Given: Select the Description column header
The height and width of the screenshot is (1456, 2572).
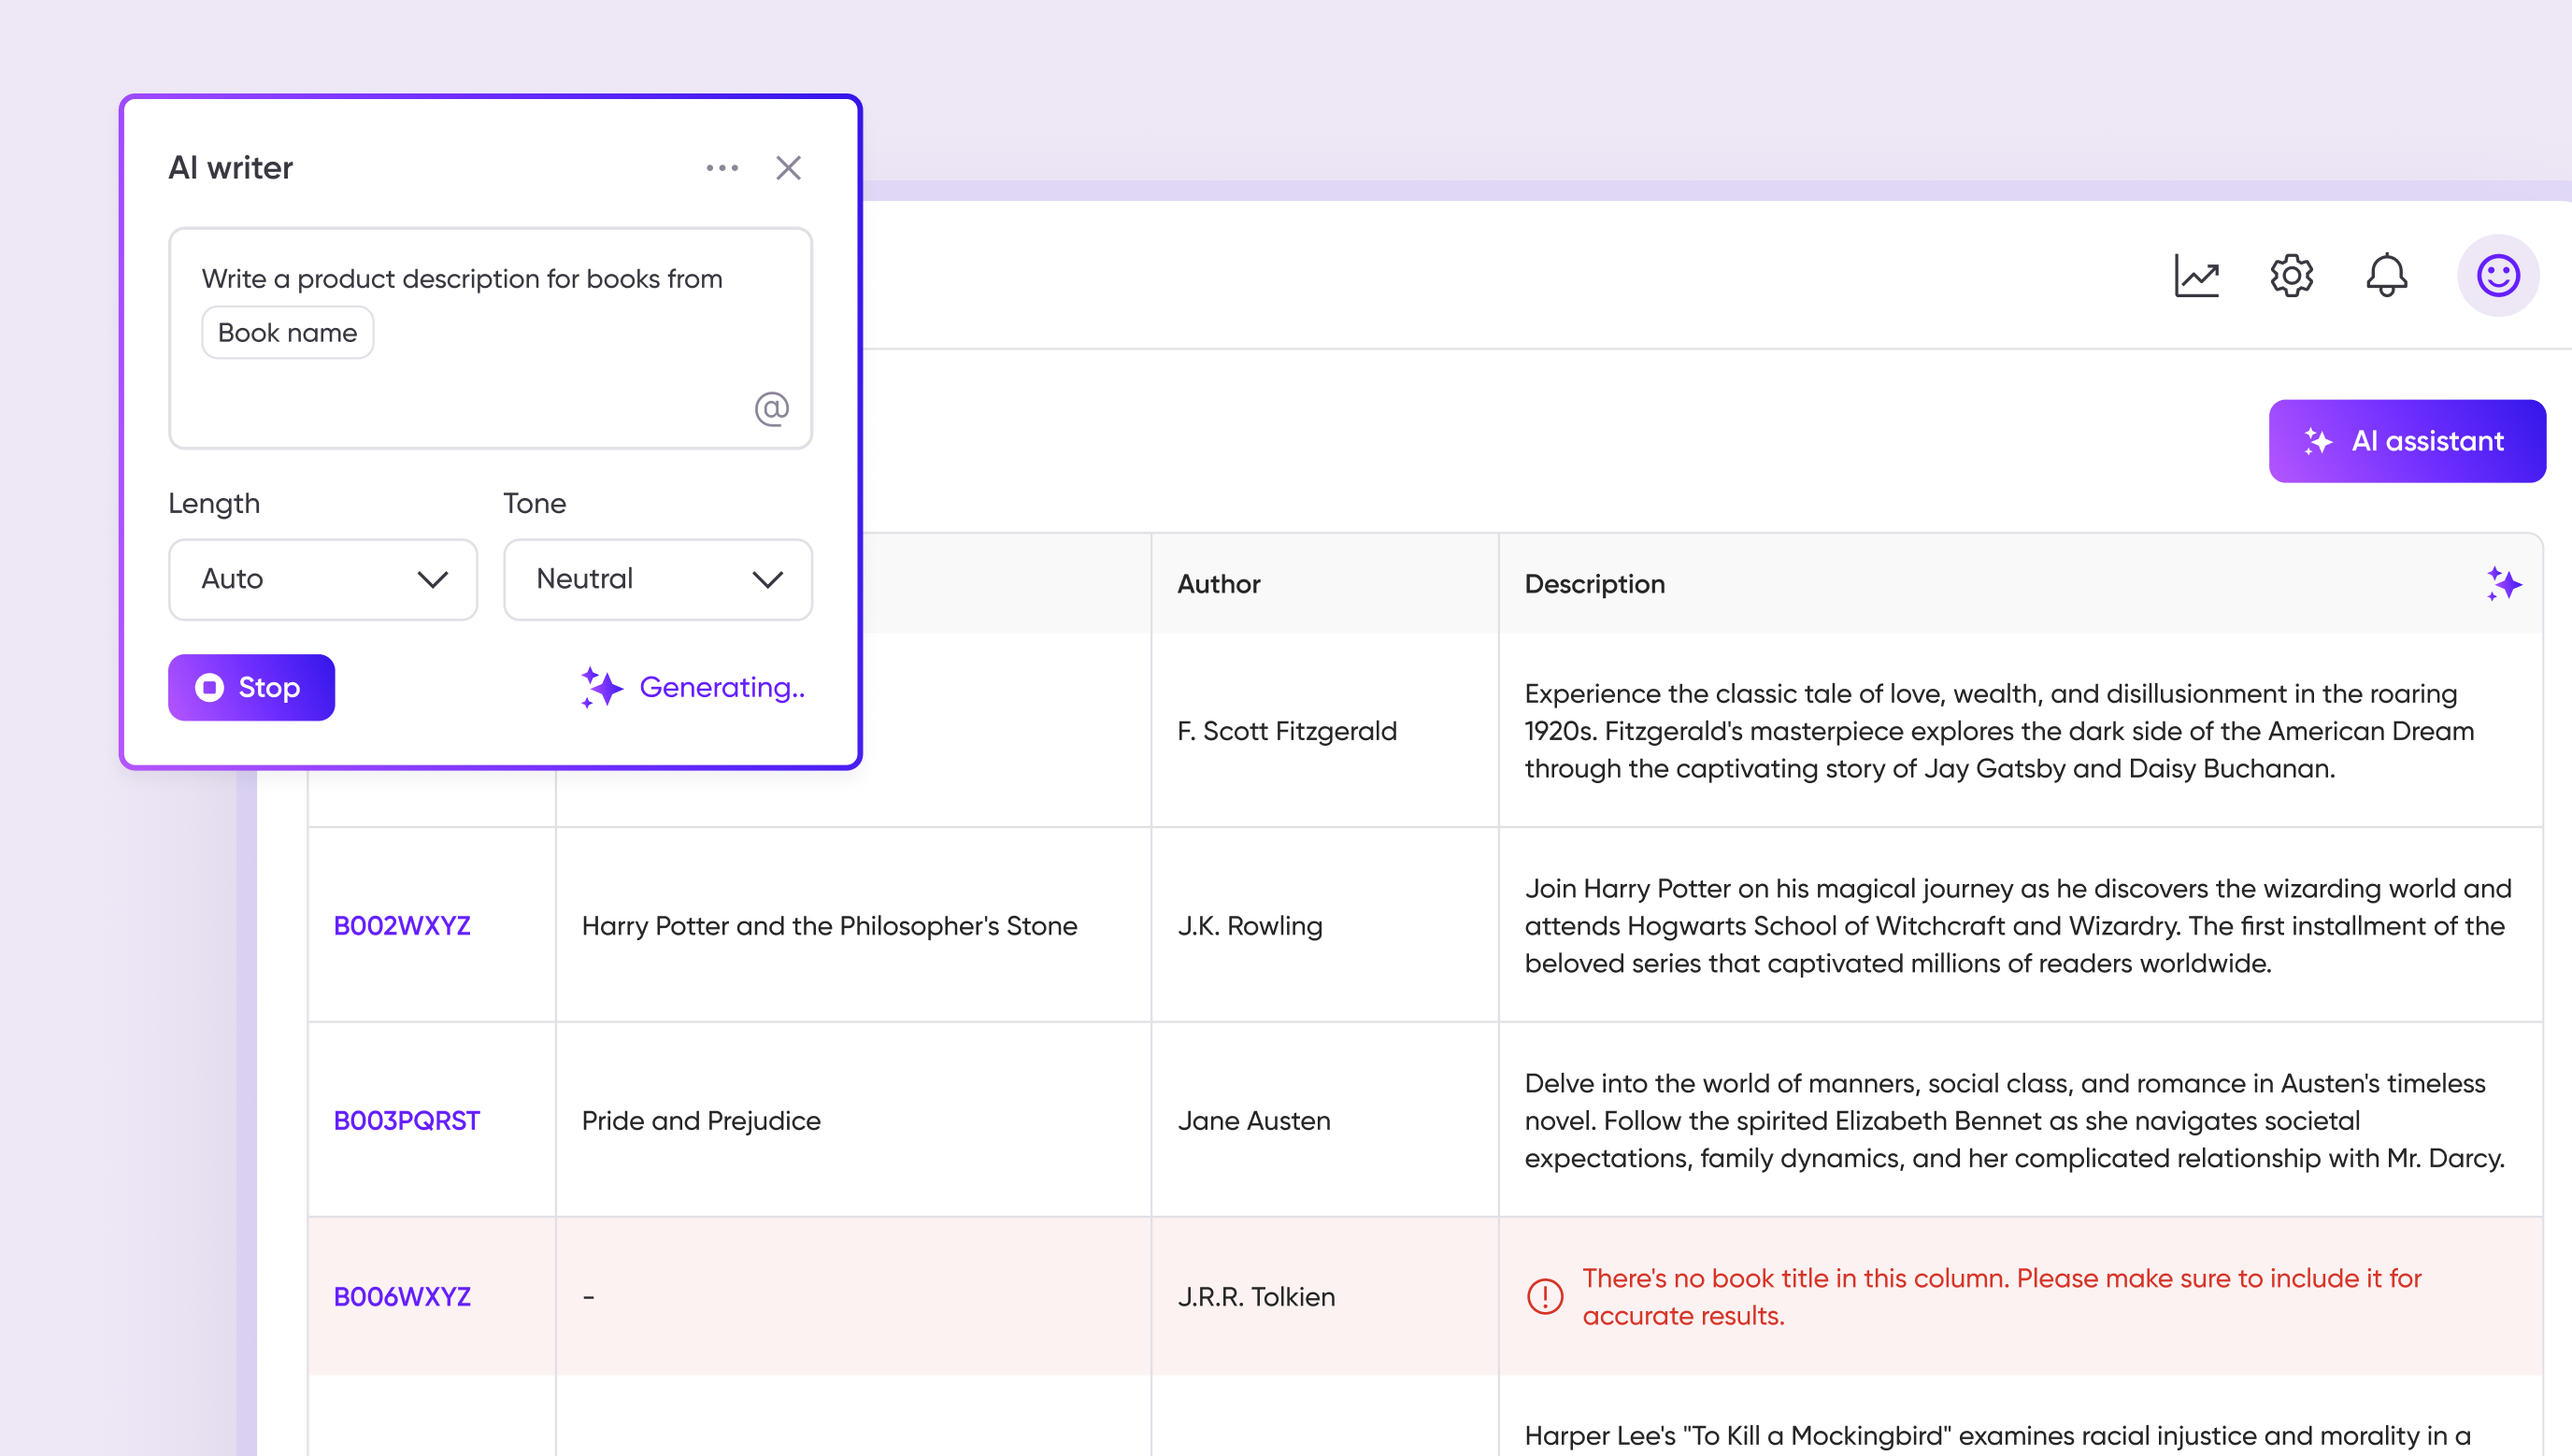Looking at the screenshot, I should pos(1594,584).
